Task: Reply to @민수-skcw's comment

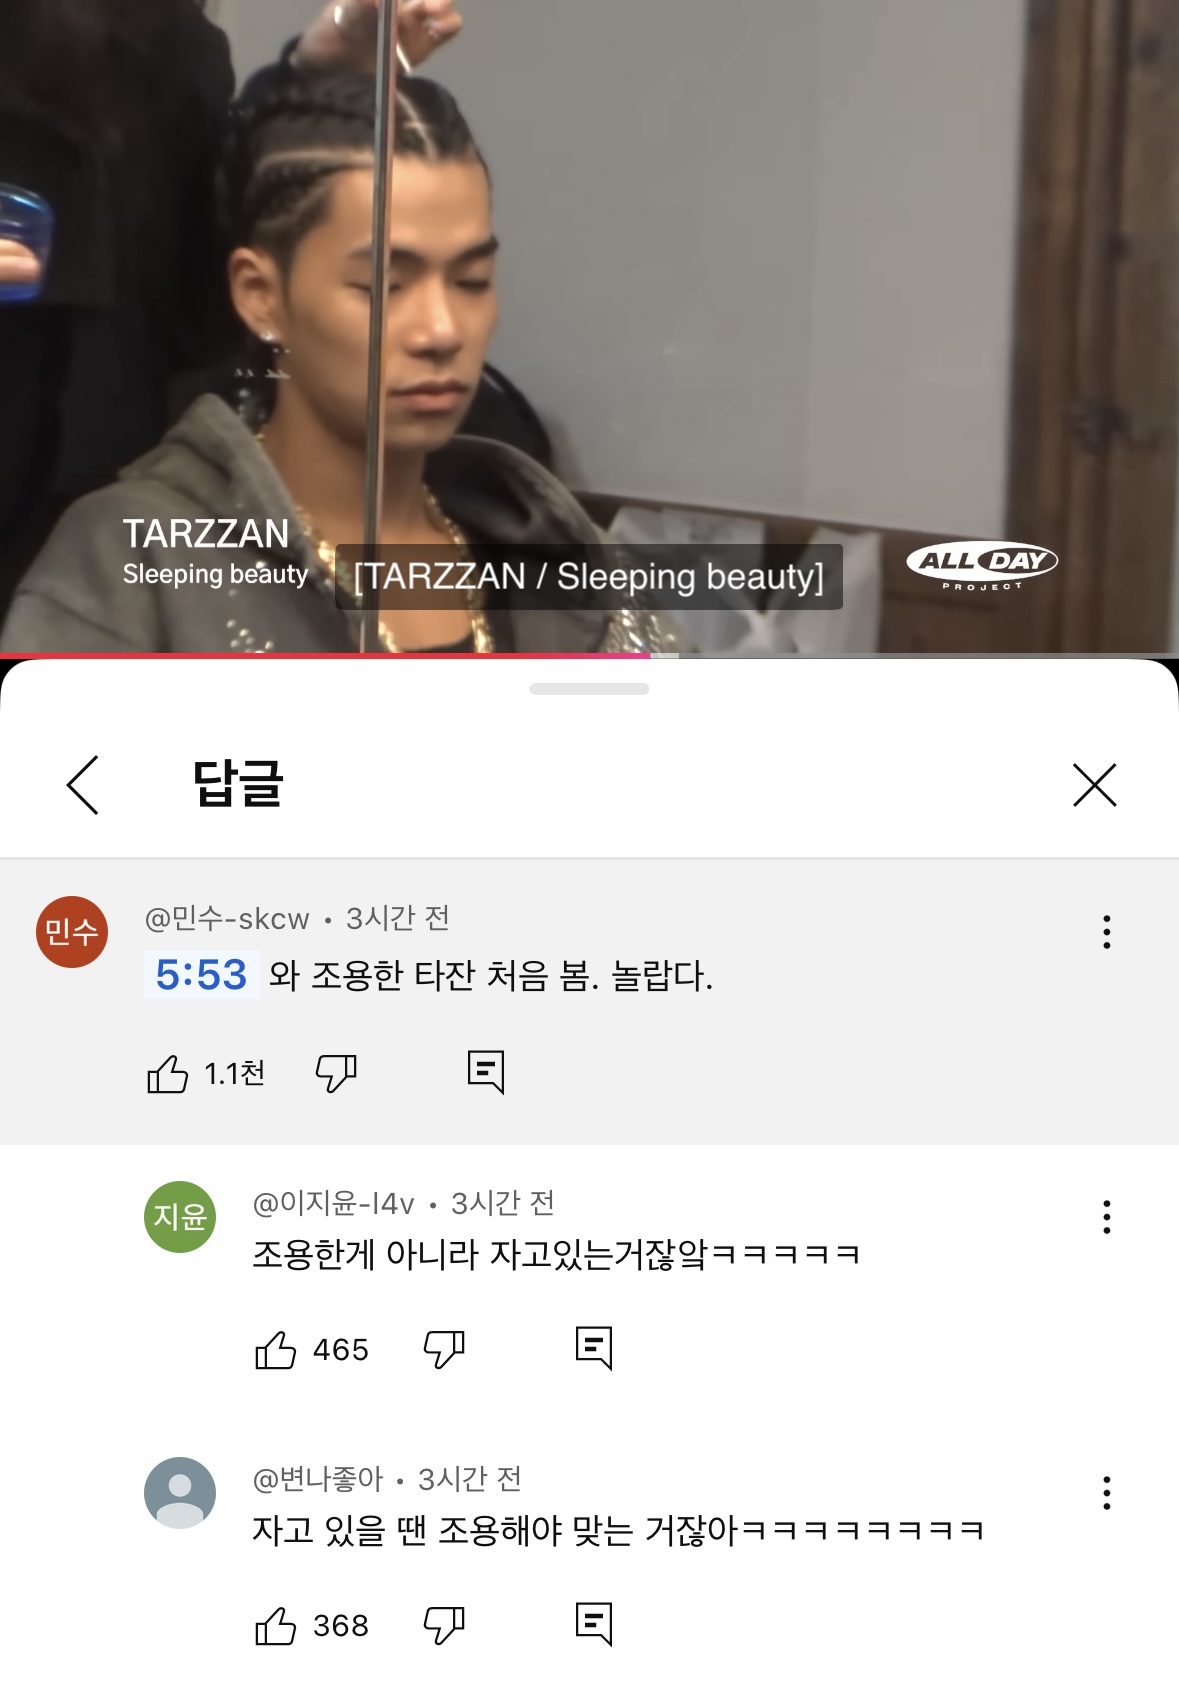Action: pyautogui.click(x=486, y=1072)
